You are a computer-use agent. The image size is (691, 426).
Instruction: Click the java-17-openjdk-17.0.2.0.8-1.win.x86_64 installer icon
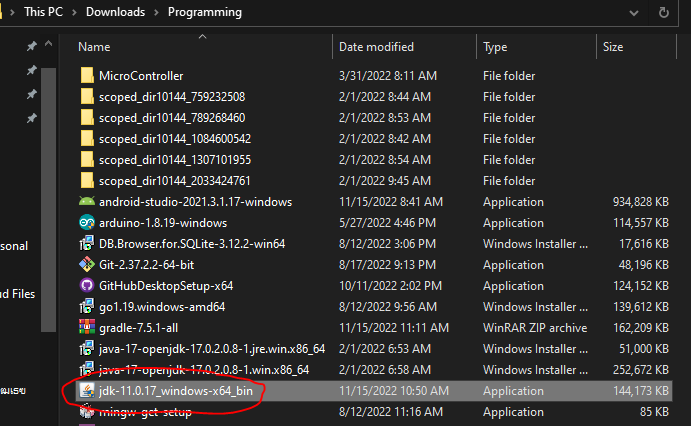[x=87, y=369]
